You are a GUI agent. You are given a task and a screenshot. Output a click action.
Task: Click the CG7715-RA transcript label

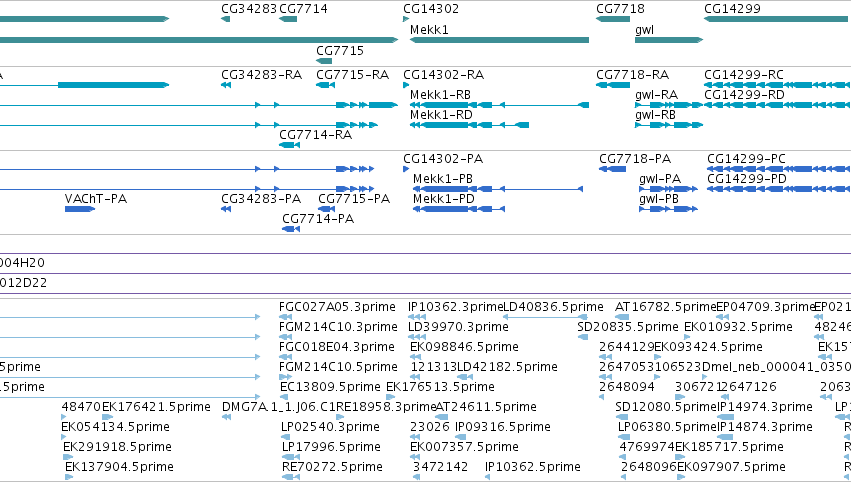[353, 75]
